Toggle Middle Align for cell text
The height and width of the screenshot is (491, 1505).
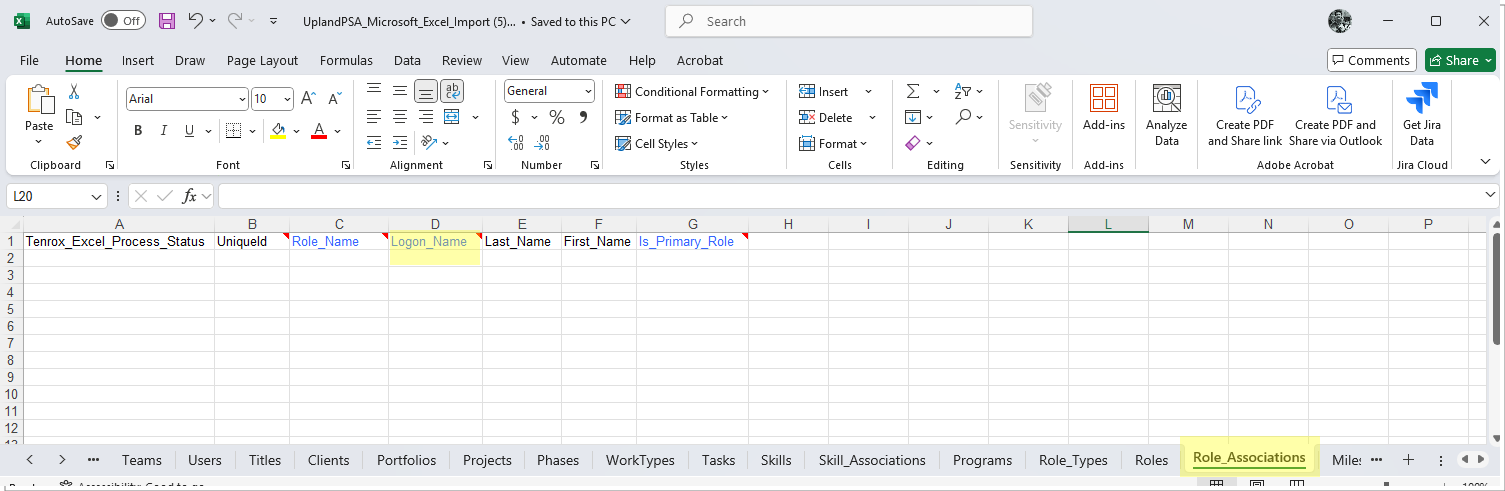[400, 91]
